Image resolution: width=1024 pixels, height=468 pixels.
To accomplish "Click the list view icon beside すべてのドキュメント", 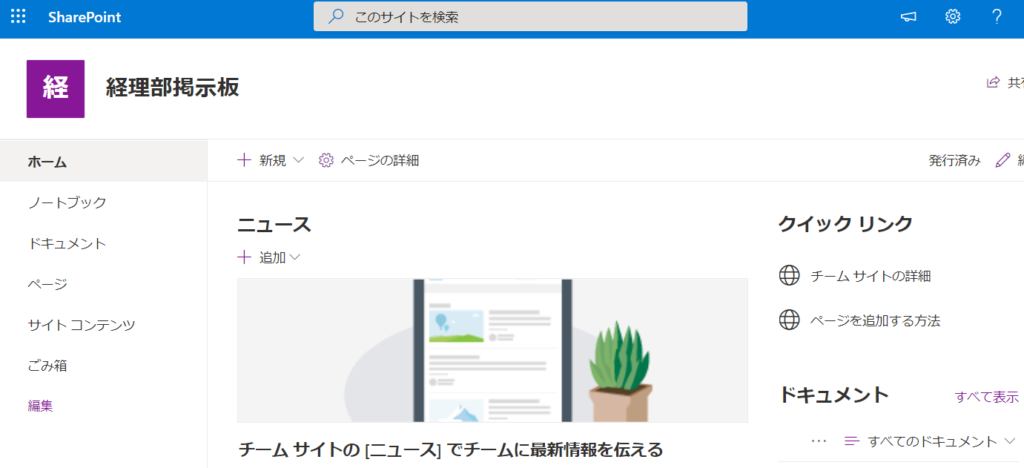I will [x=852, y=441].
